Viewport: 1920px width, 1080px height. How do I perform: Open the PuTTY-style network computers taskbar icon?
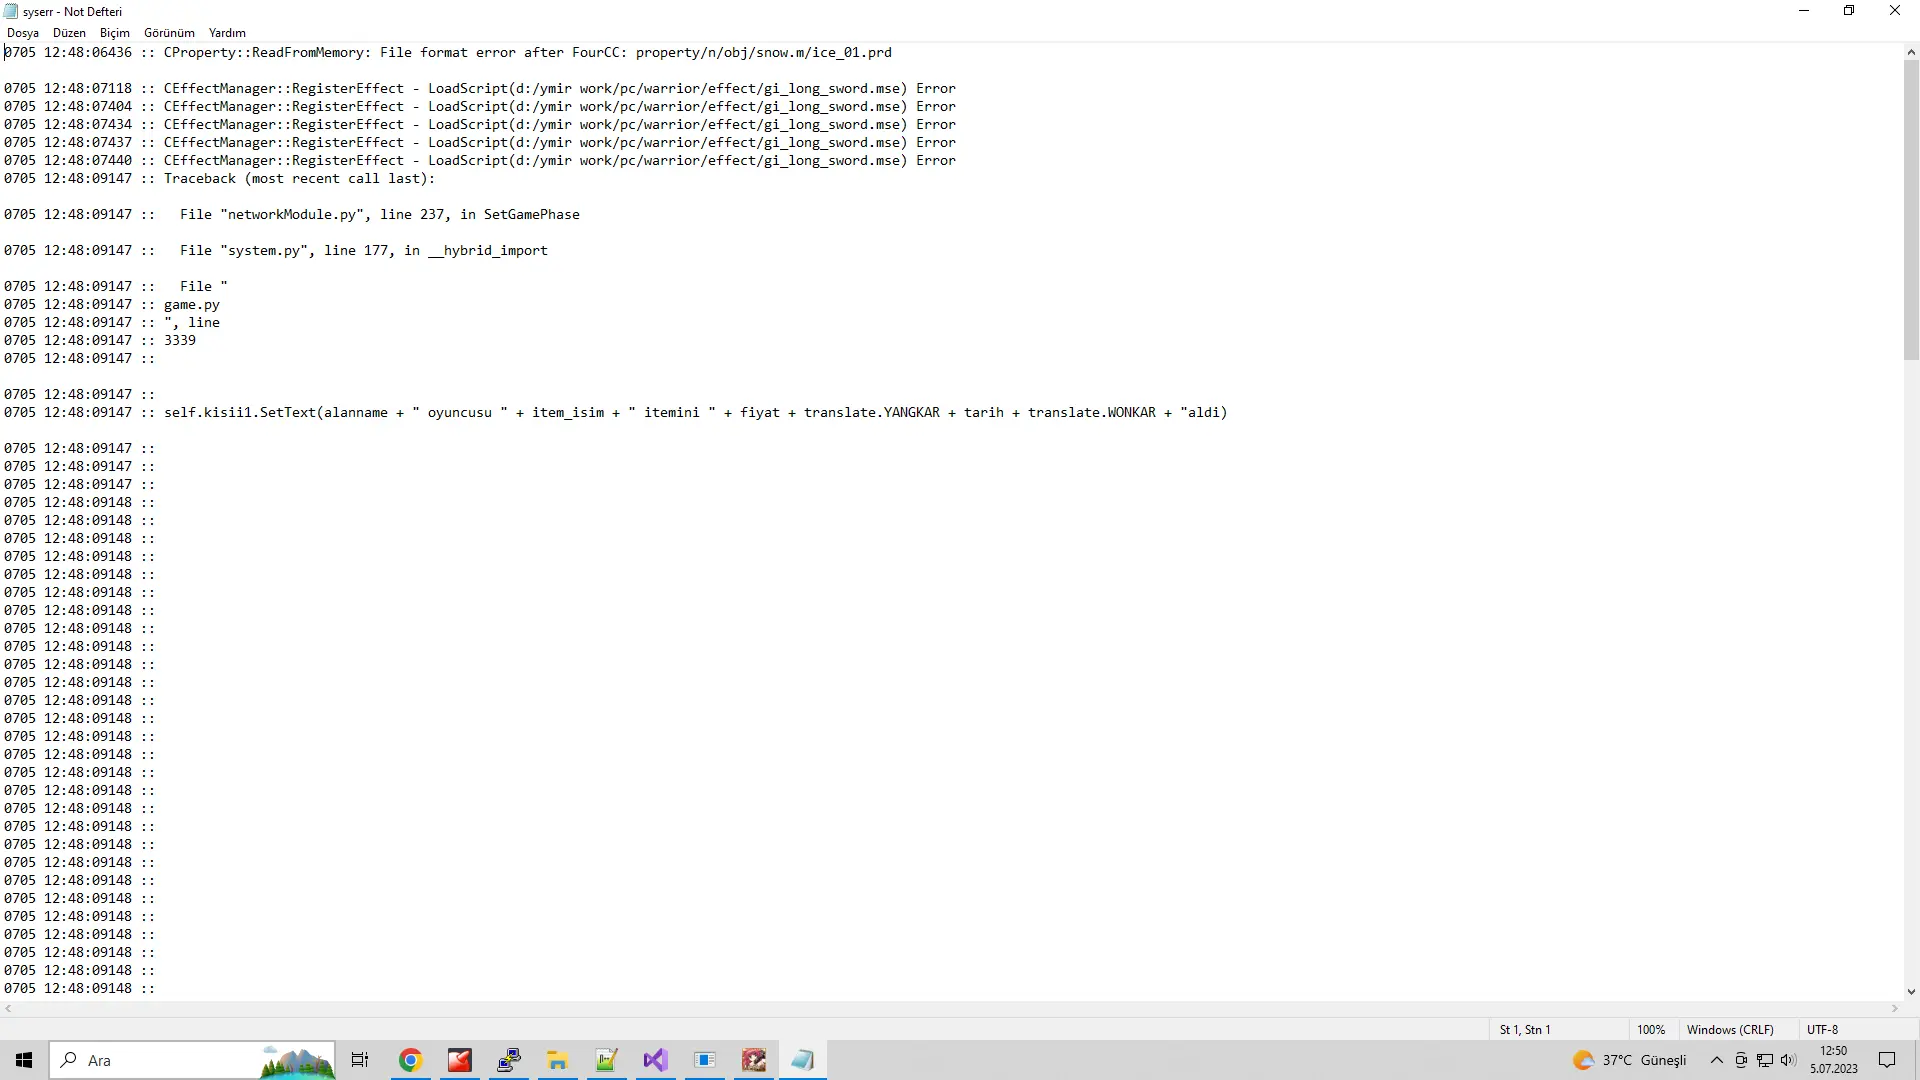[x=509, y=1060]
